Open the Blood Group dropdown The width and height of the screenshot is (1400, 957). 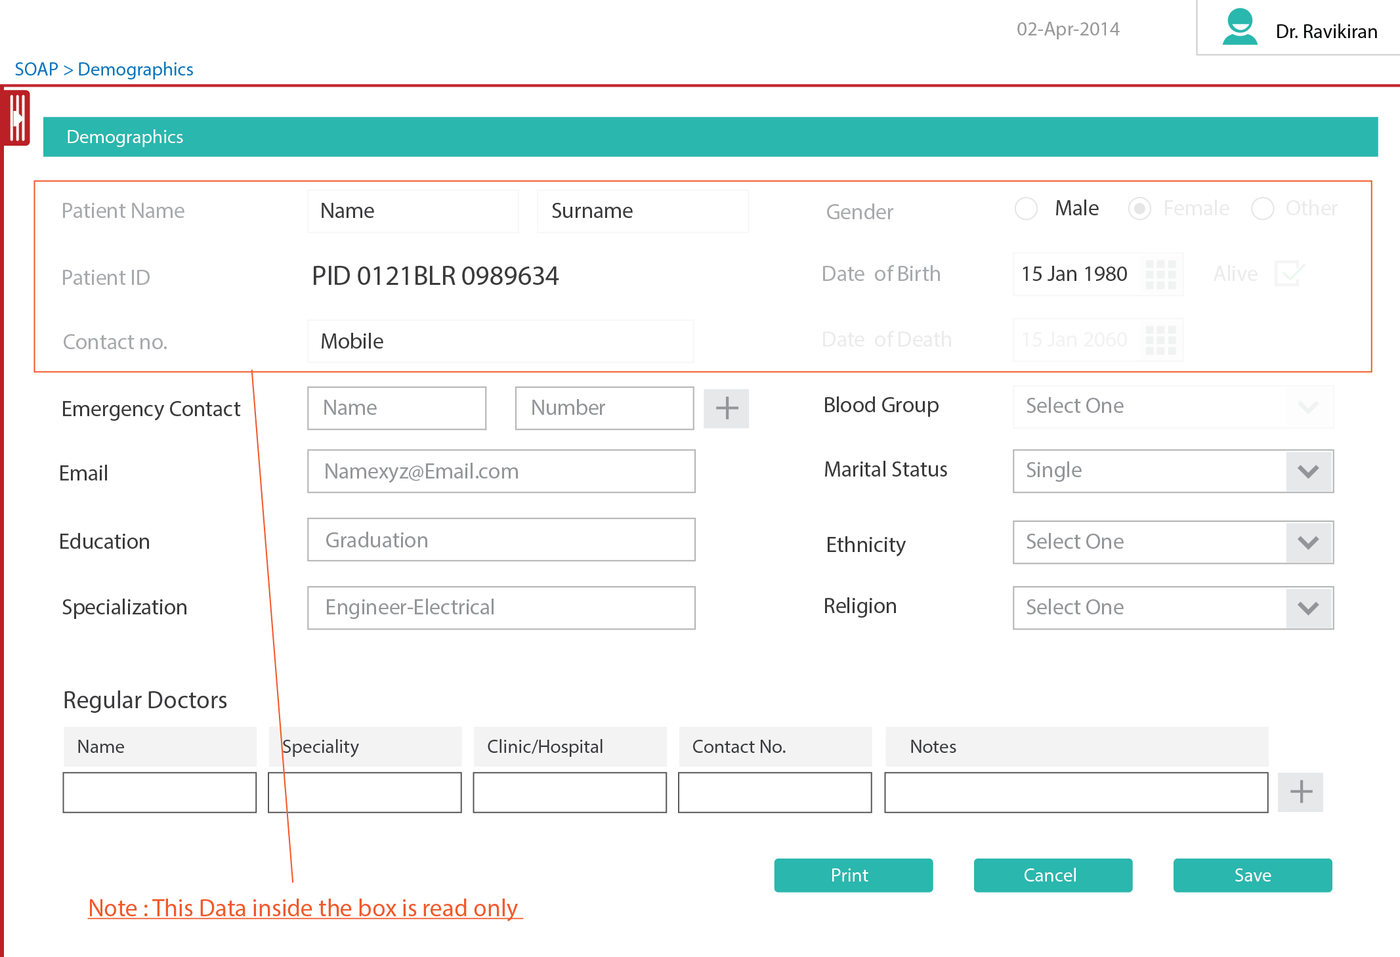coord(1308,407)
